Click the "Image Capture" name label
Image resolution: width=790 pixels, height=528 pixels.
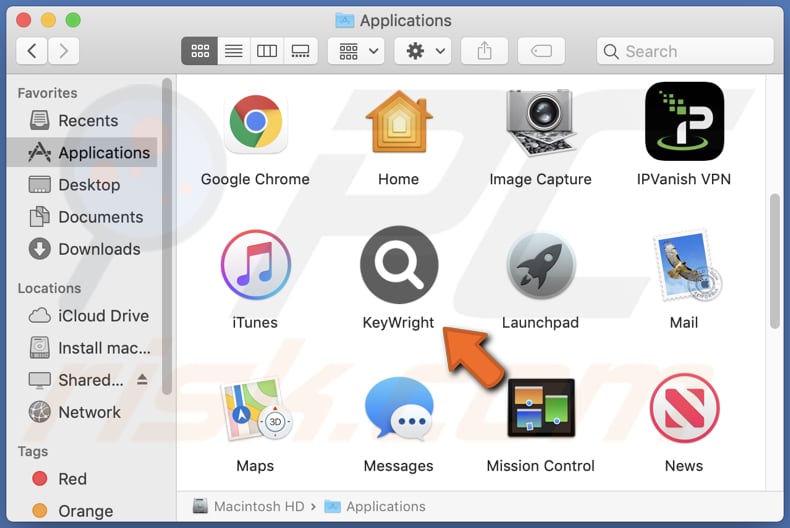coord(541,179)
